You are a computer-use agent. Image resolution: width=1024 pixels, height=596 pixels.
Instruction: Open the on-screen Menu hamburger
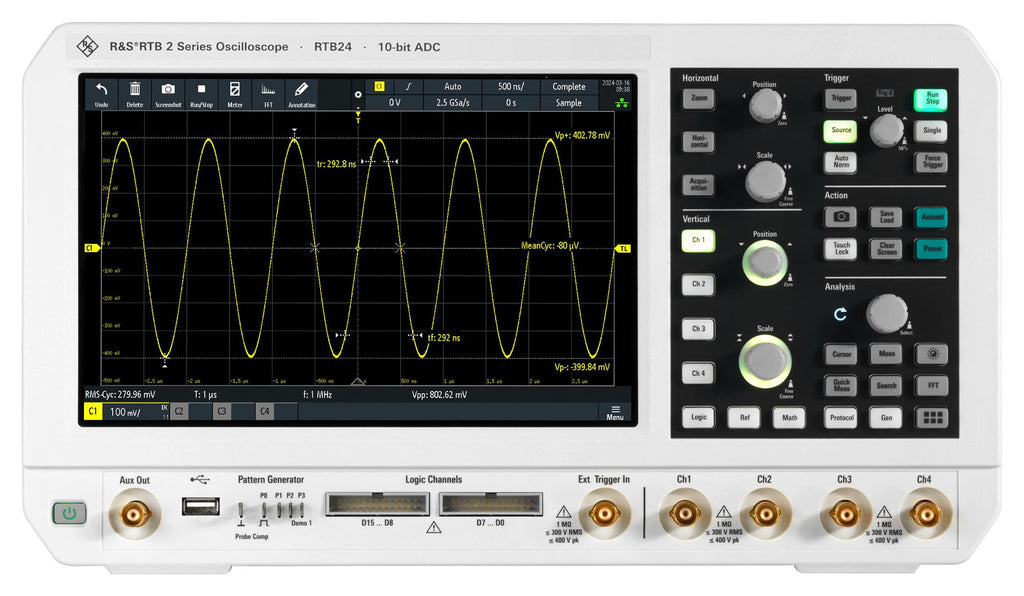pyautogui.click(x=615, y=411)
